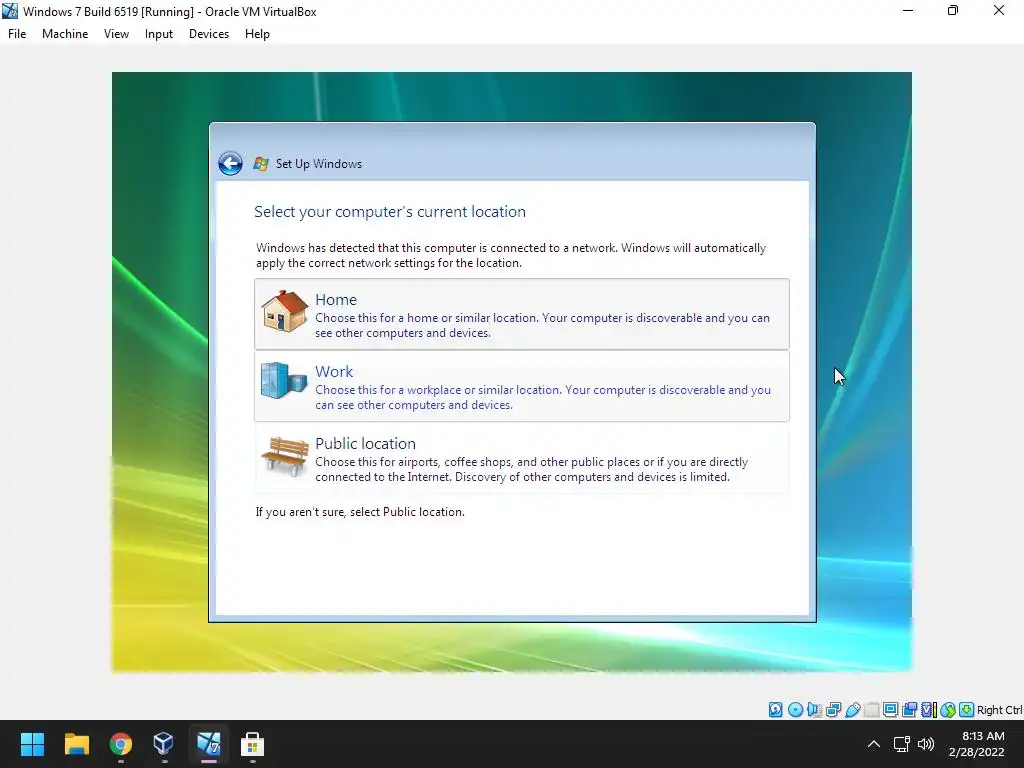The width and height of the screenshot is (1024, 768).
Task: Click the hard disk activity indicator in VirtualBox status bar
Action: click(x=775, y=709)
